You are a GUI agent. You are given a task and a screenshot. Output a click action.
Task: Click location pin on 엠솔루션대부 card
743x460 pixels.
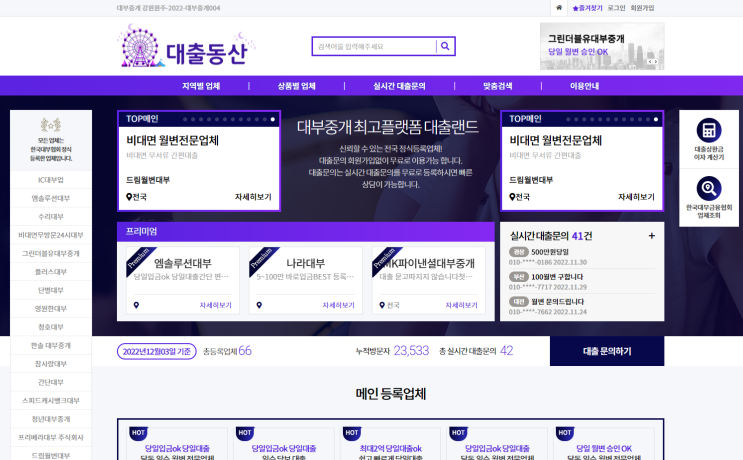click(x=136, y=305)
